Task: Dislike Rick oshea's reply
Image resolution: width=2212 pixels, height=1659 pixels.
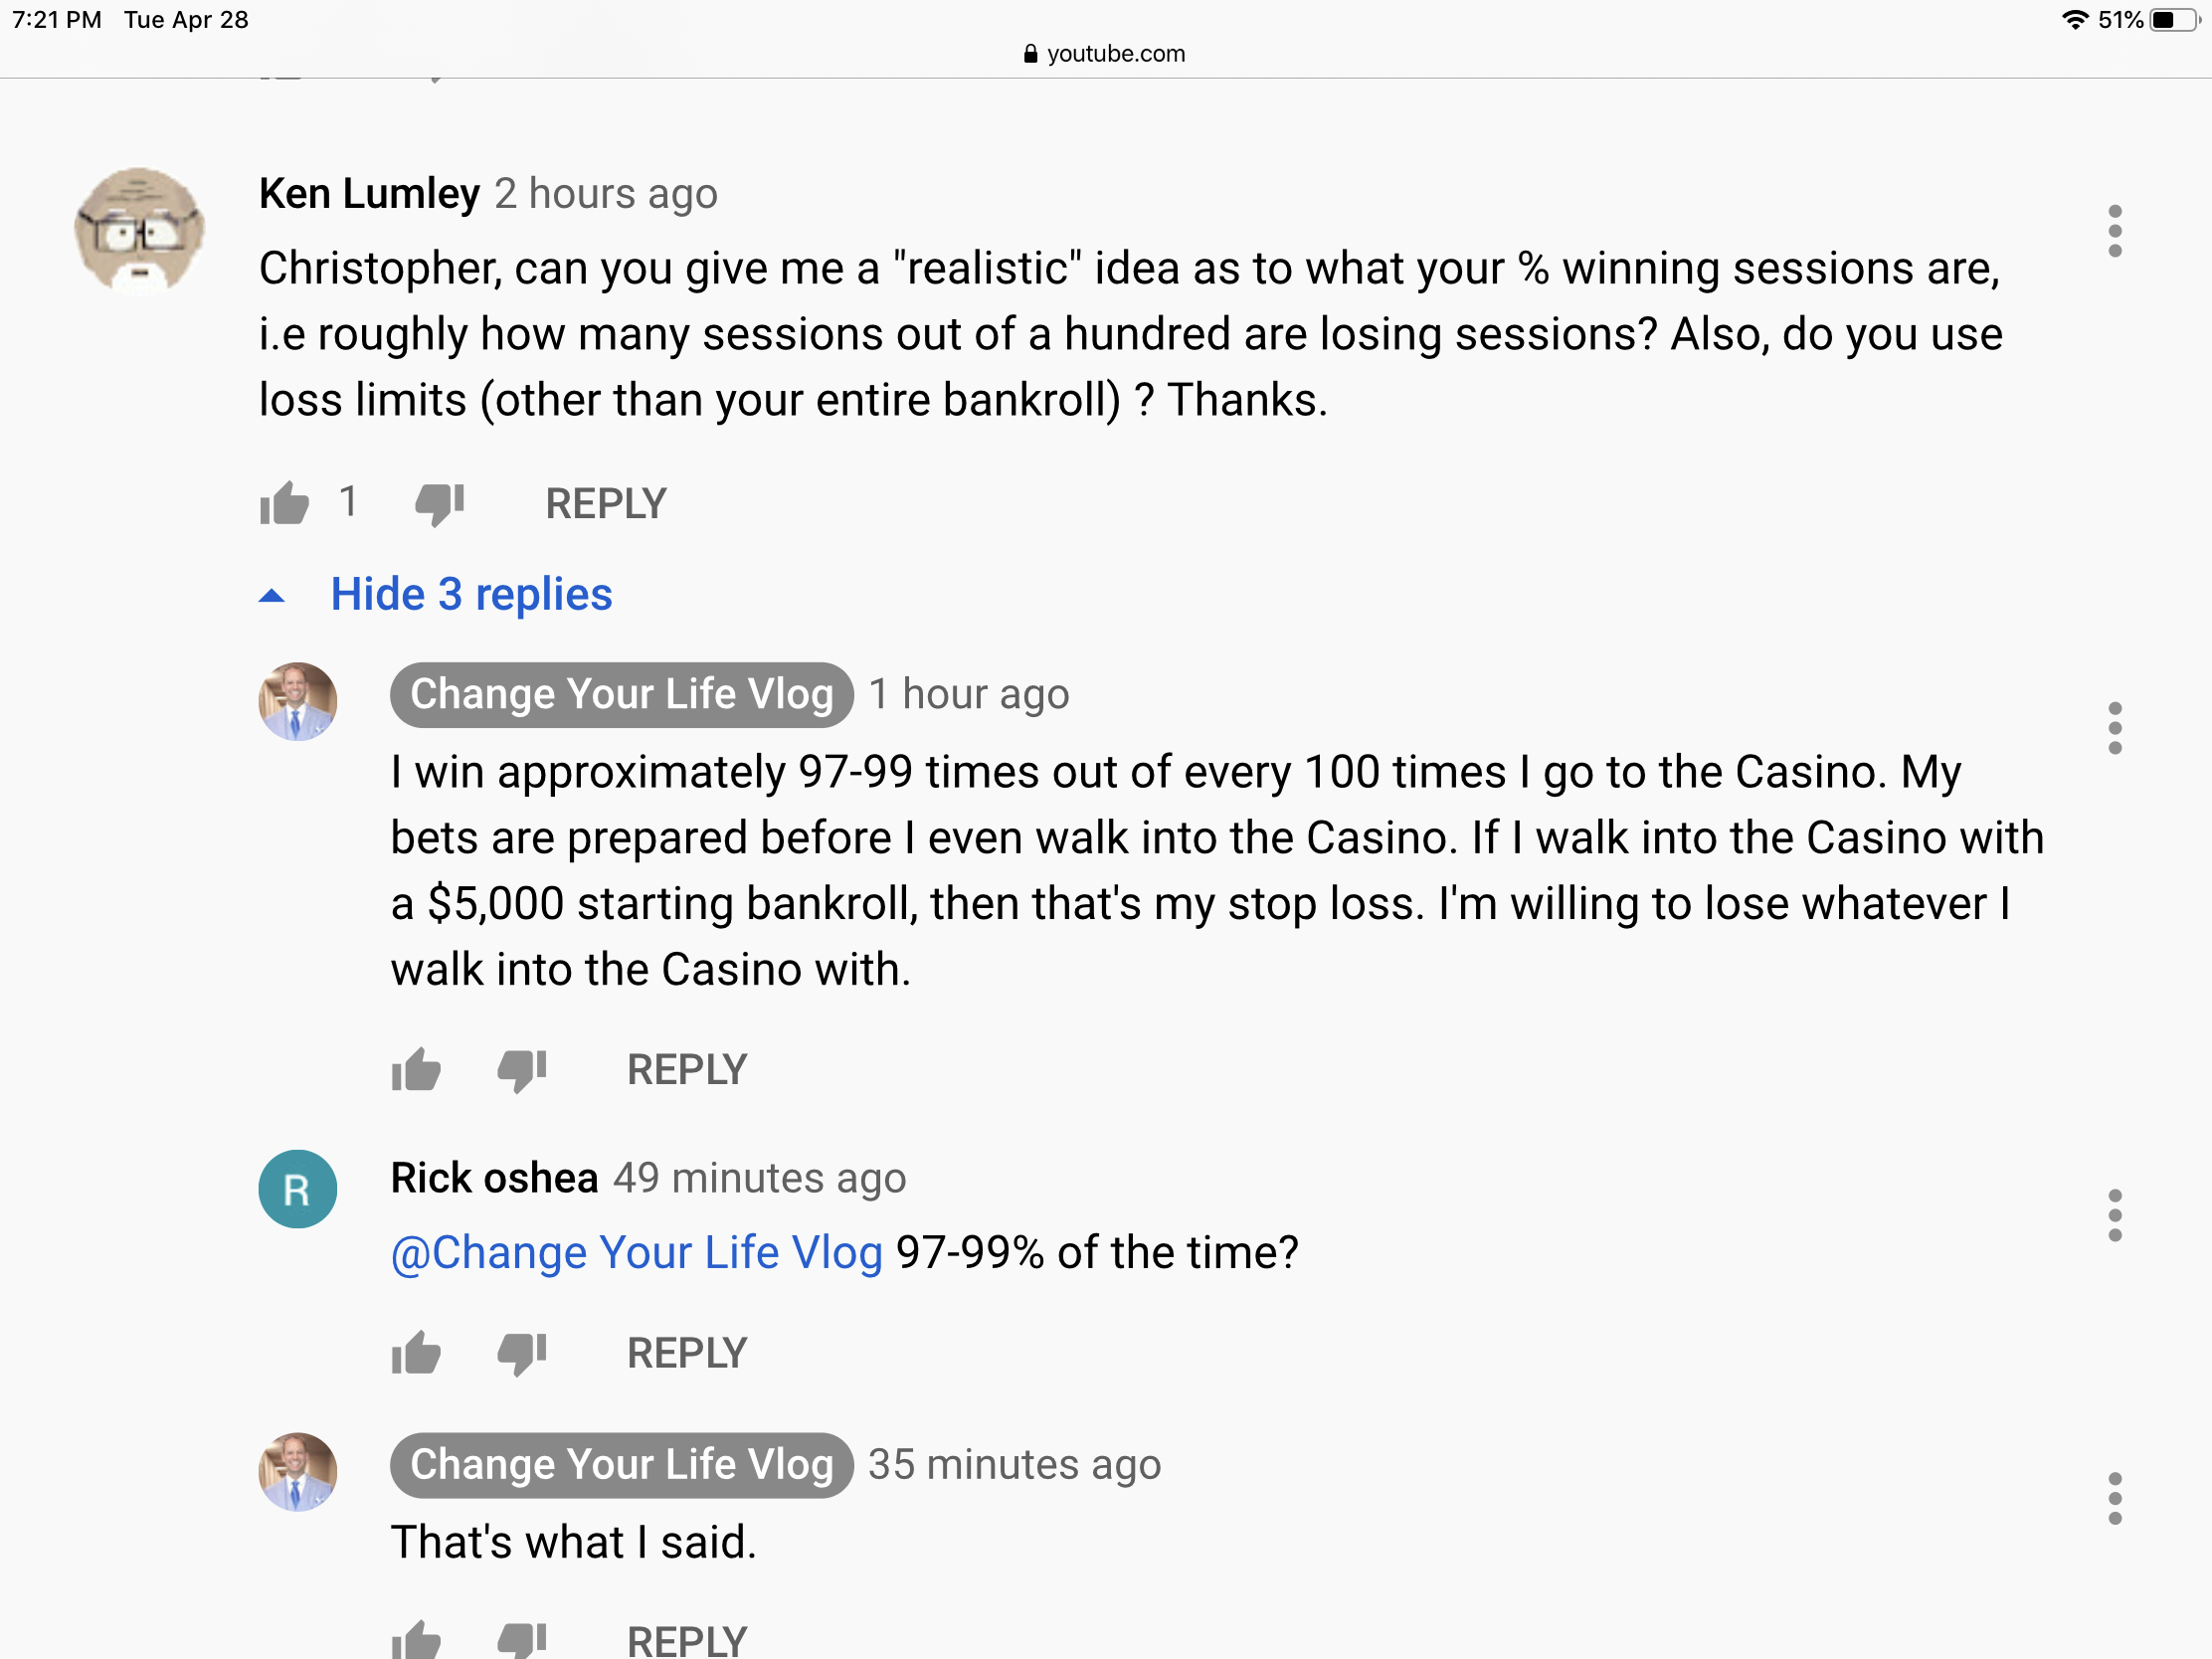Action: pyautogui.click(x=522, y=1354)
